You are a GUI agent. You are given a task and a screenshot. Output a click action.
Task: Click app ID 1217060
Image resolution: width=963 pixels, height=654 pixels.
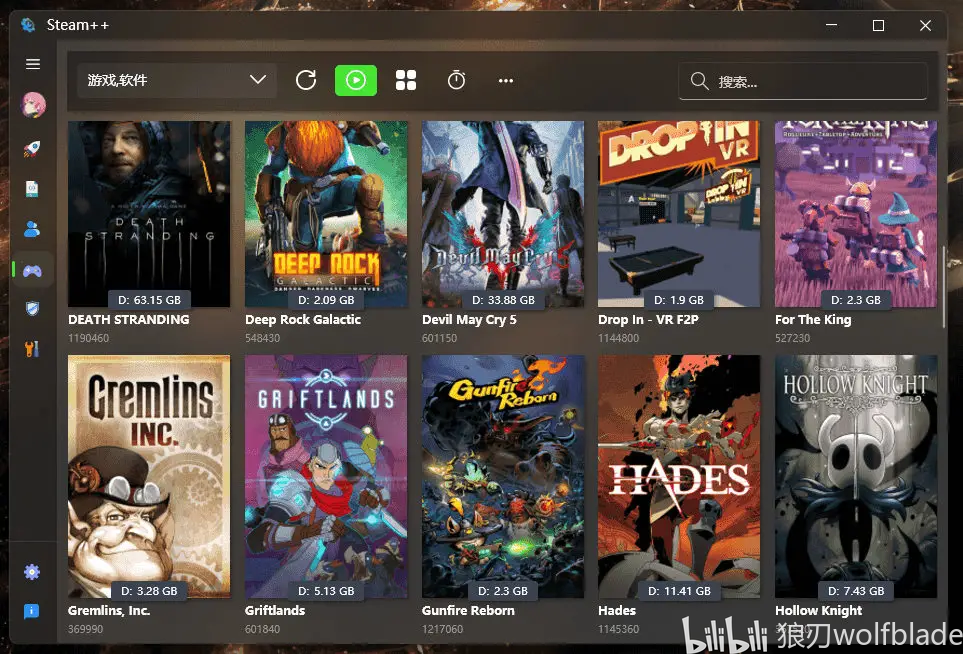(x=442, y=629)
